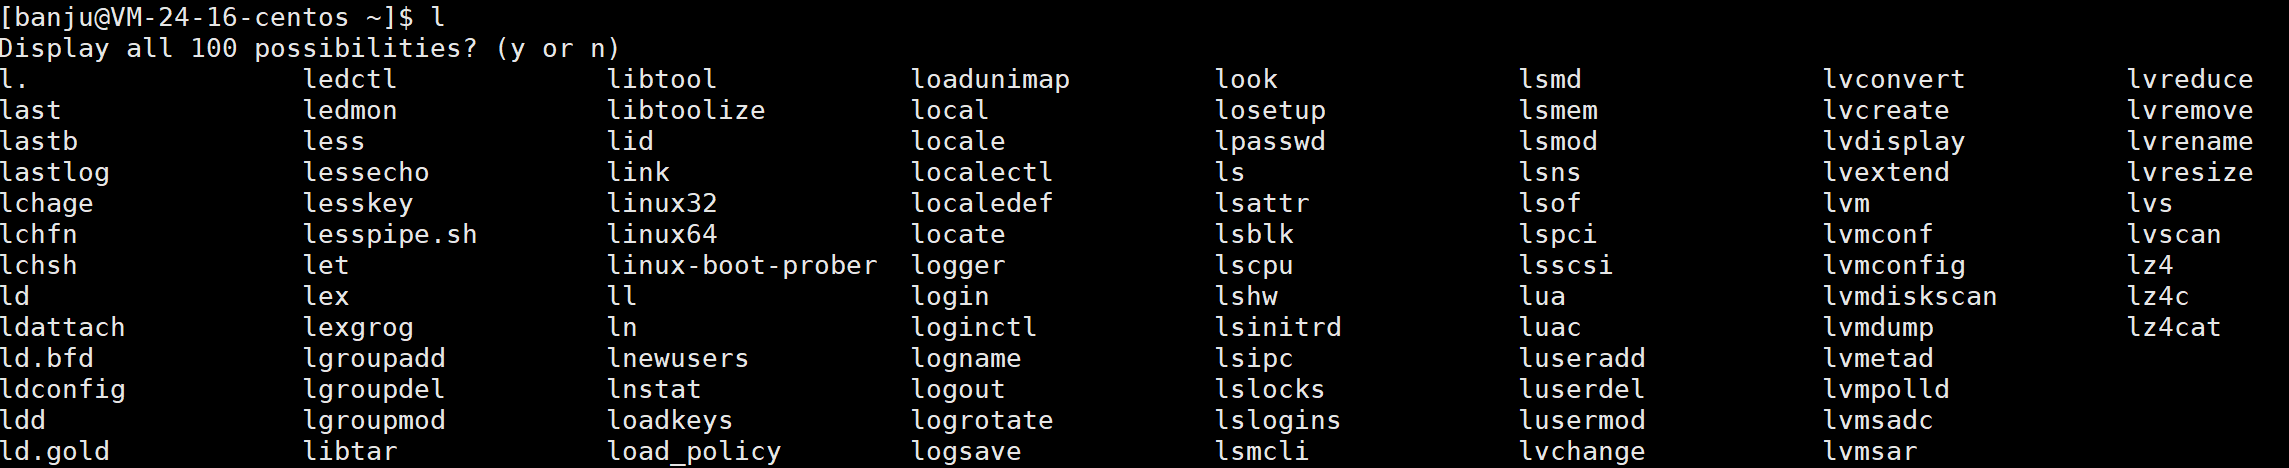This screenshot has height=468, width=2289.
Task: Click the 'lz4cat' completion entry
Action: click(2174, 327)
